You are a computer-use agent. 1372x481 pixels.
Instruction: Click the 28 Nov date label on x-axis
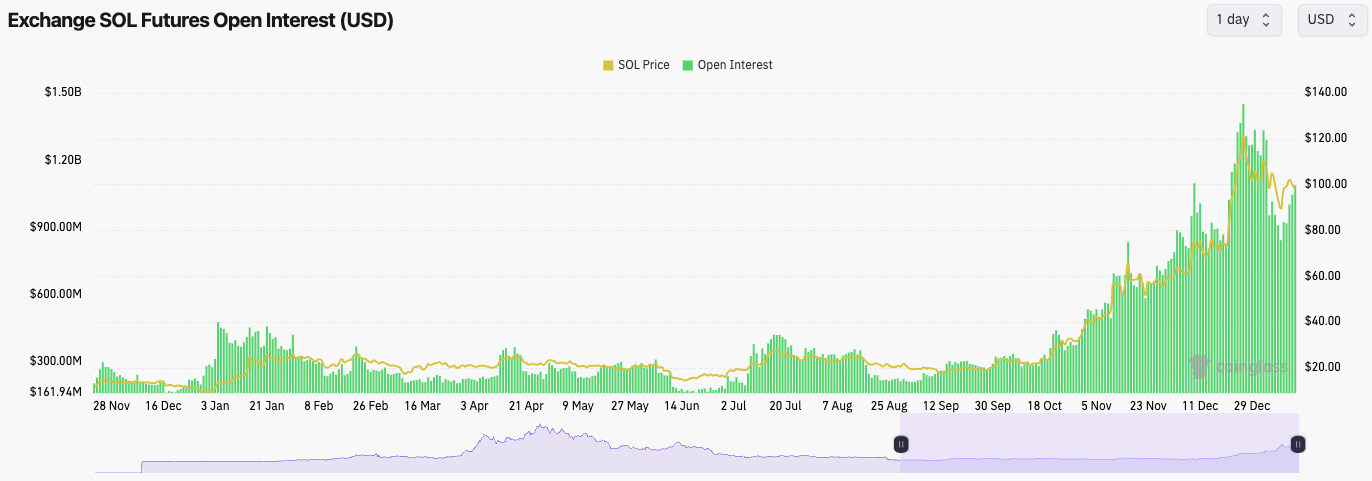pos(111,406)
